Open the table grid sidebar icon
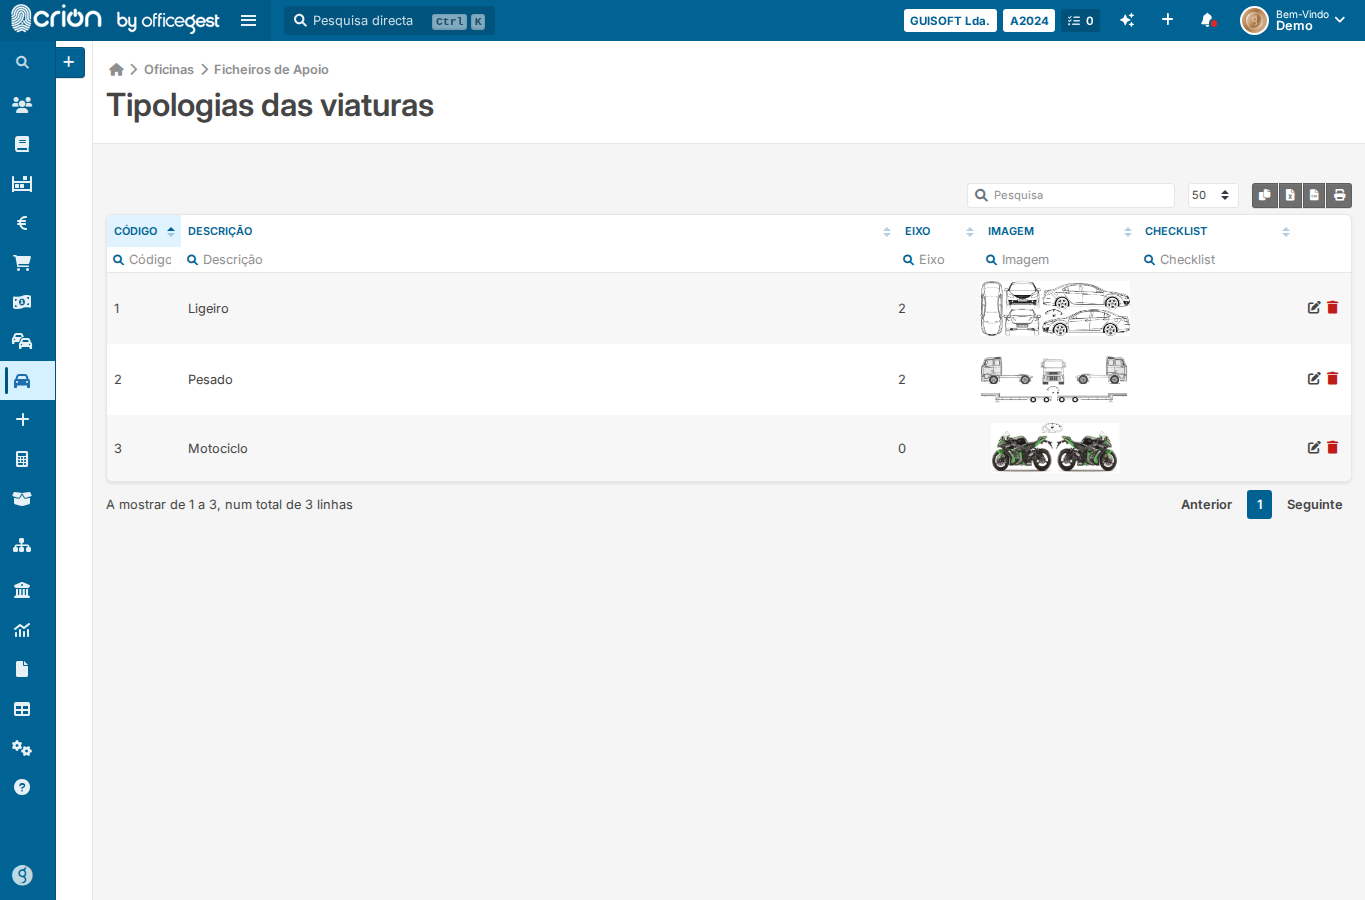 pos(22,709)
